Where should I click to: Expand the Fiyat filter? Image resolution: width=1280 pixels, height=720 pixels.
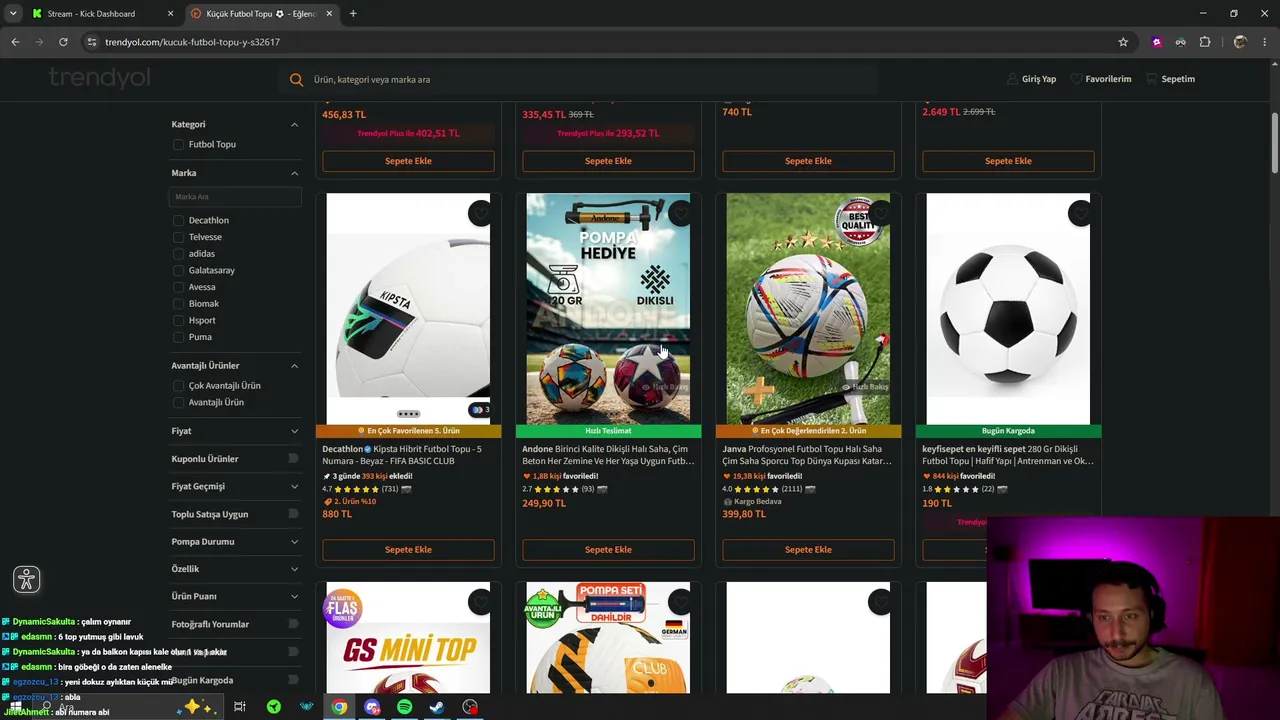[294, 431]
